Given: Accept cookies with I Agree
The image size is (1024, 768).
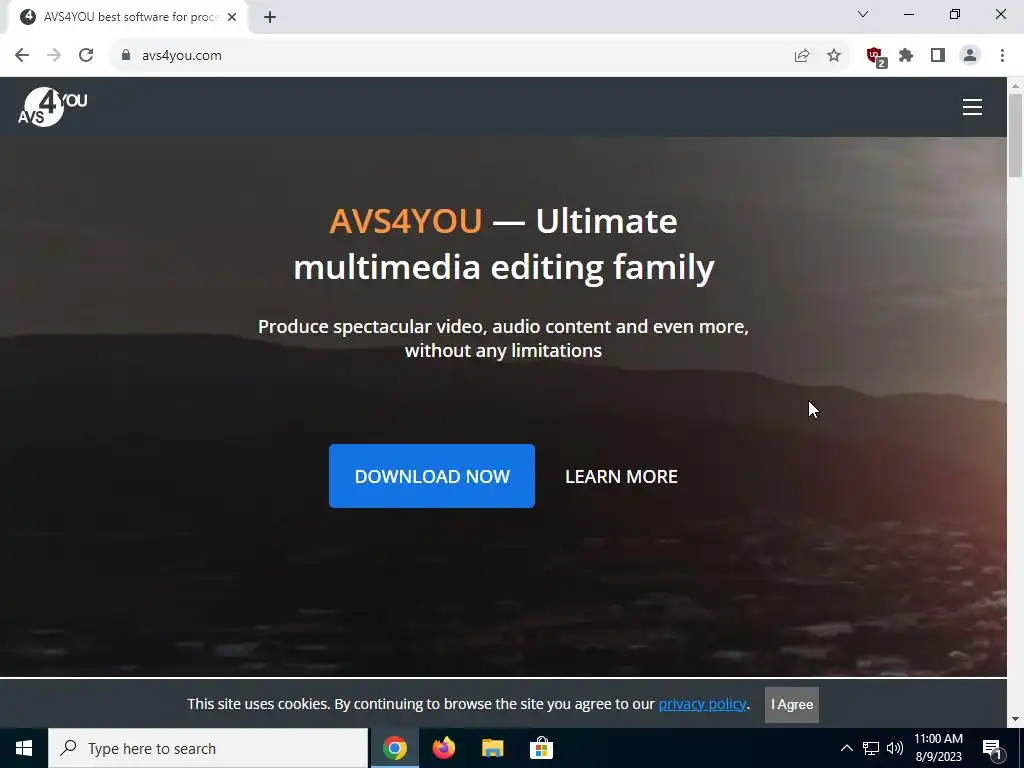Looking at the screenshot, I should pyautogui.click(x=792, y=705).
